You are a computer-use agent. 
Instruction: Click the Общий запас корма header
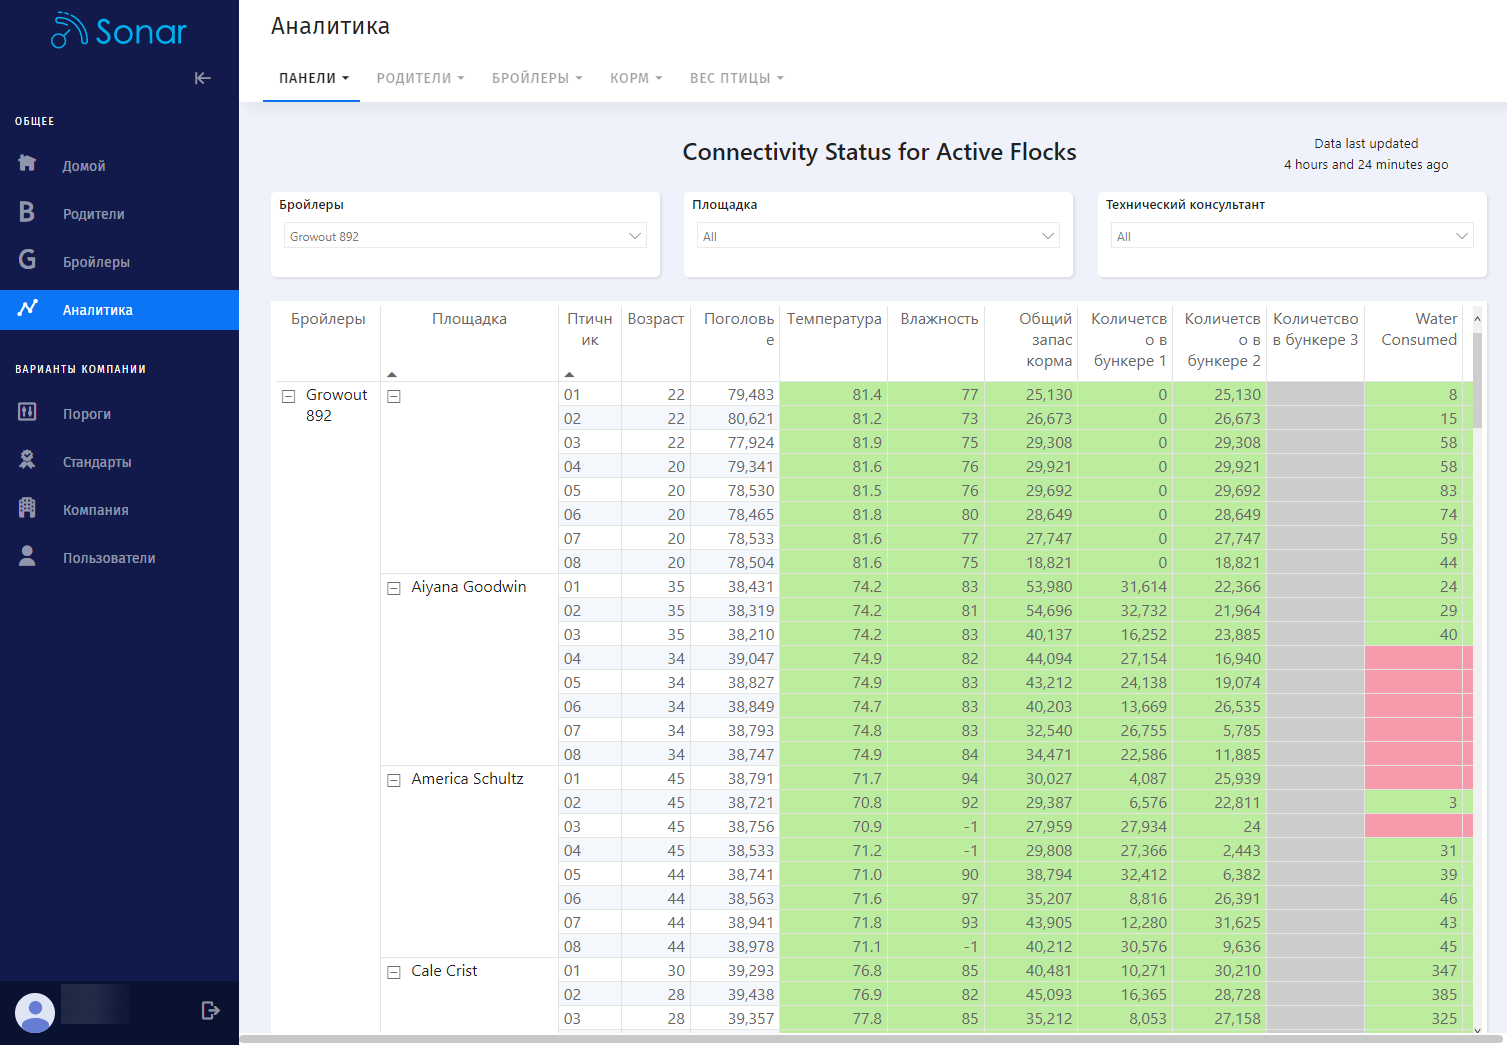[1046, 340]
